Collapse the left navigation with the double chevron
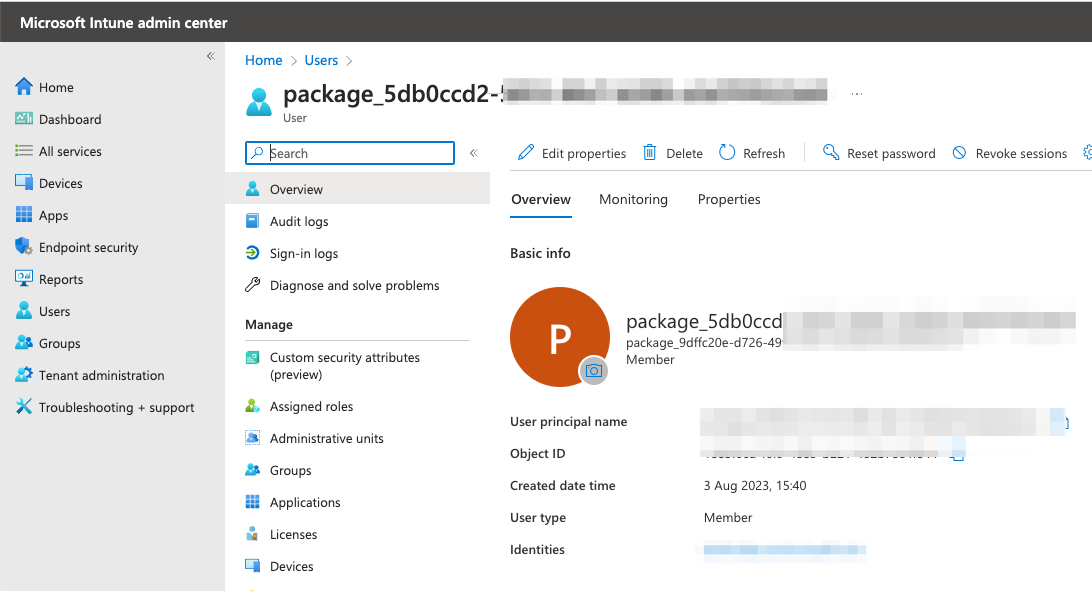 click(211, 57)
